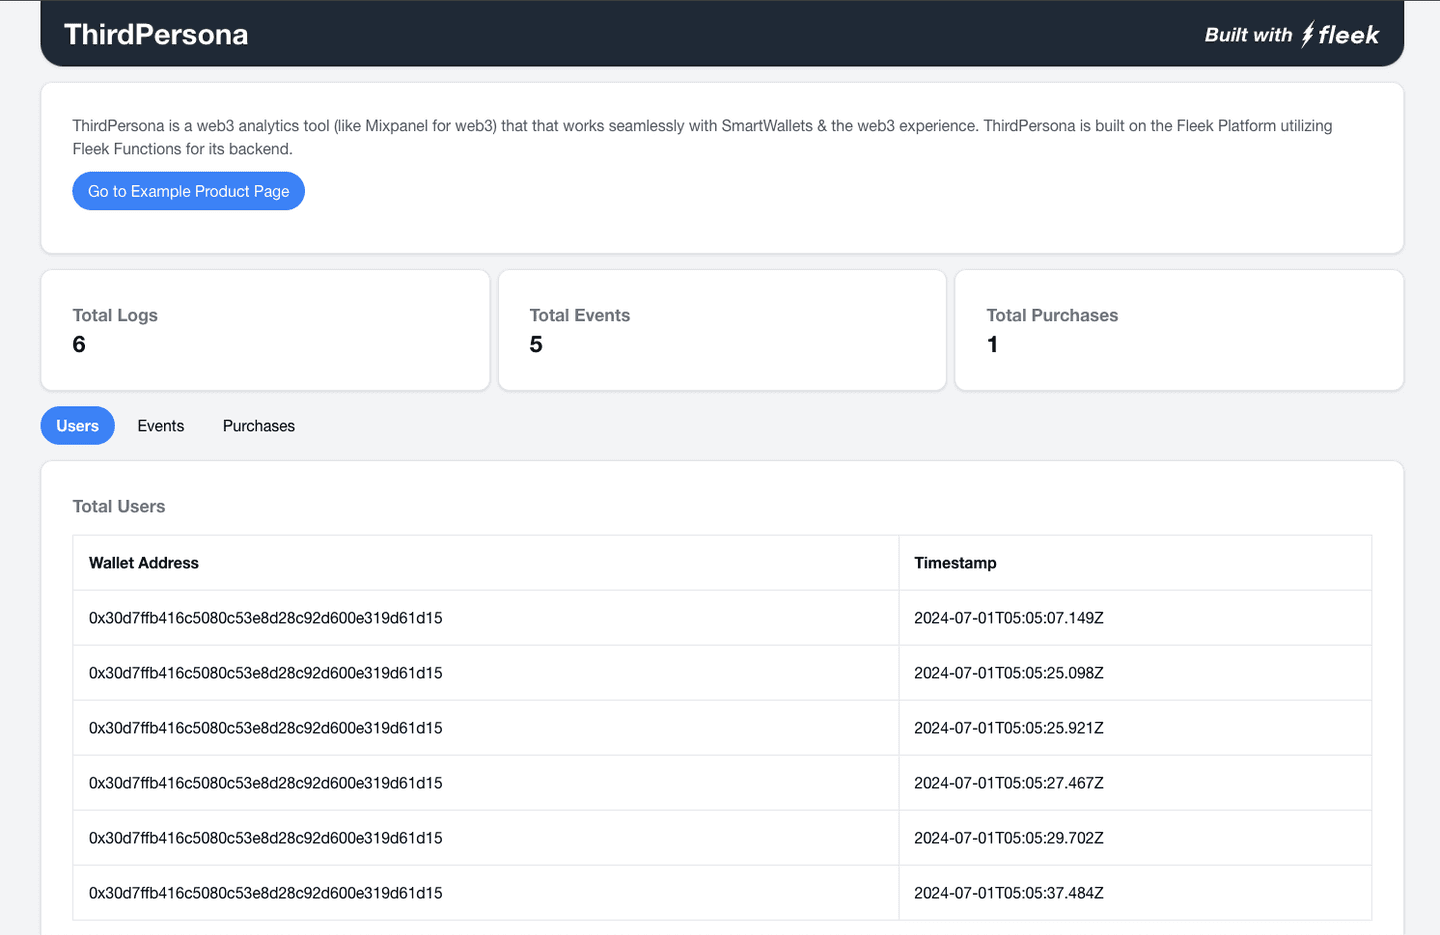The image size is (1440, 935).
Task: Switch to the Events tab
Action: [161, 426]
